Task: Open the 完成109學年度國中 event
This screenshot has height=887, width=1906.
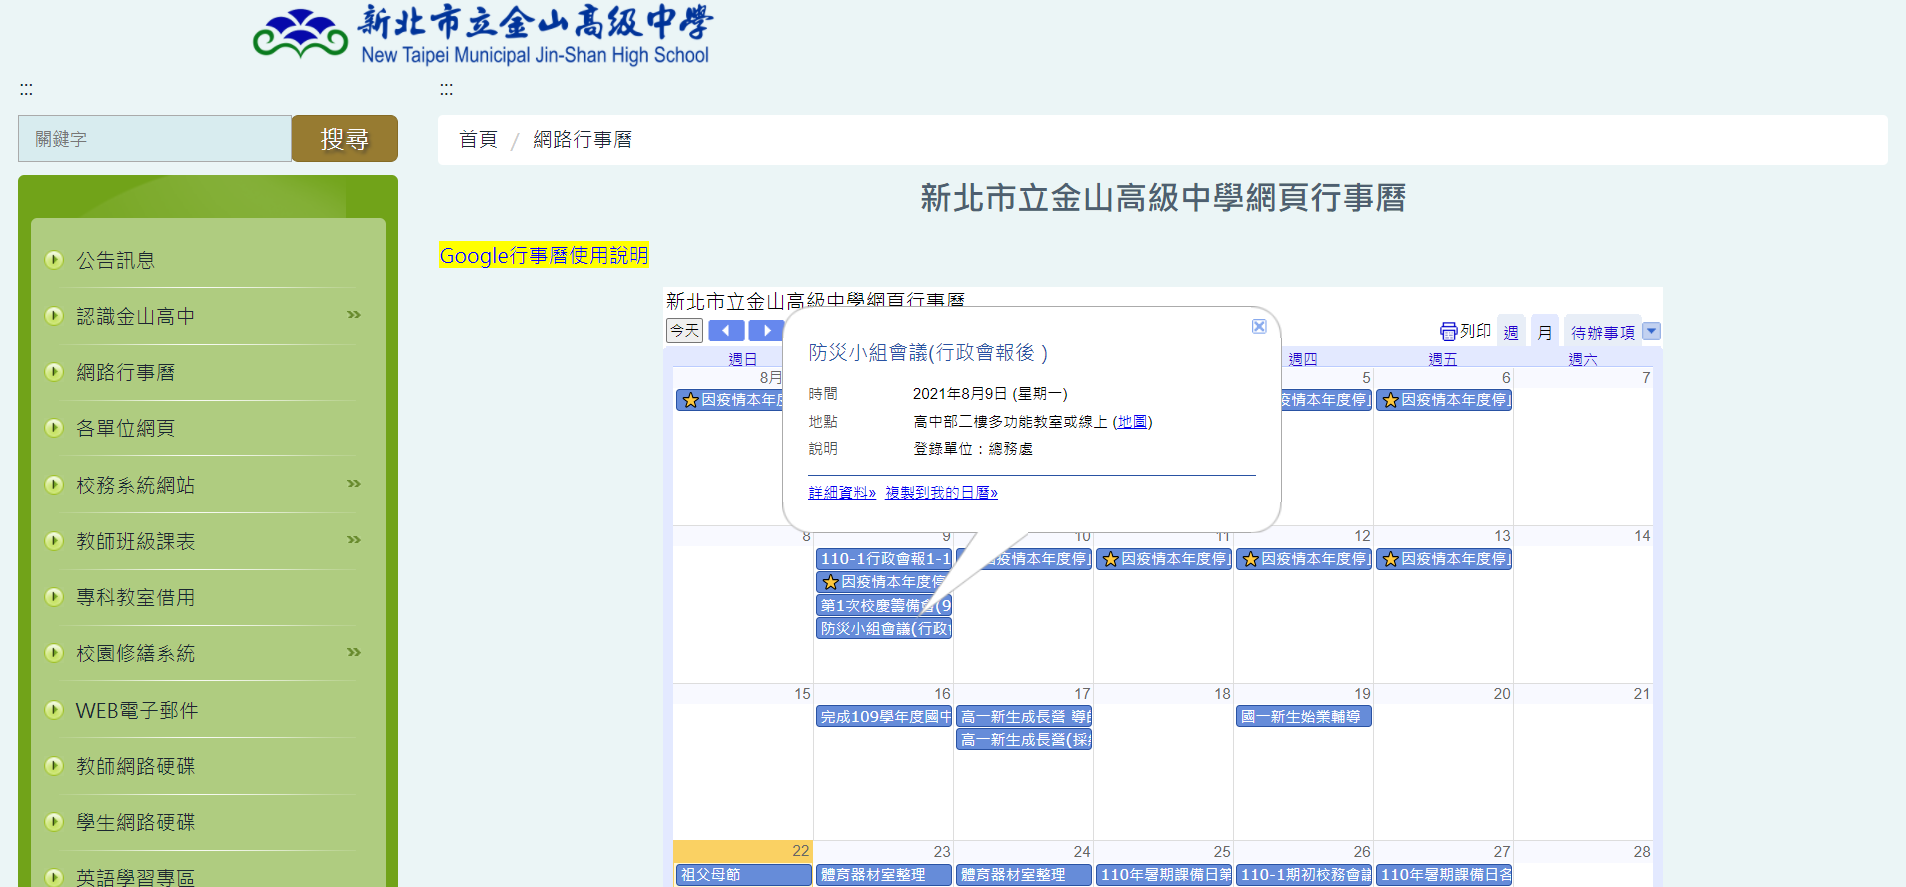Action: 884,716
